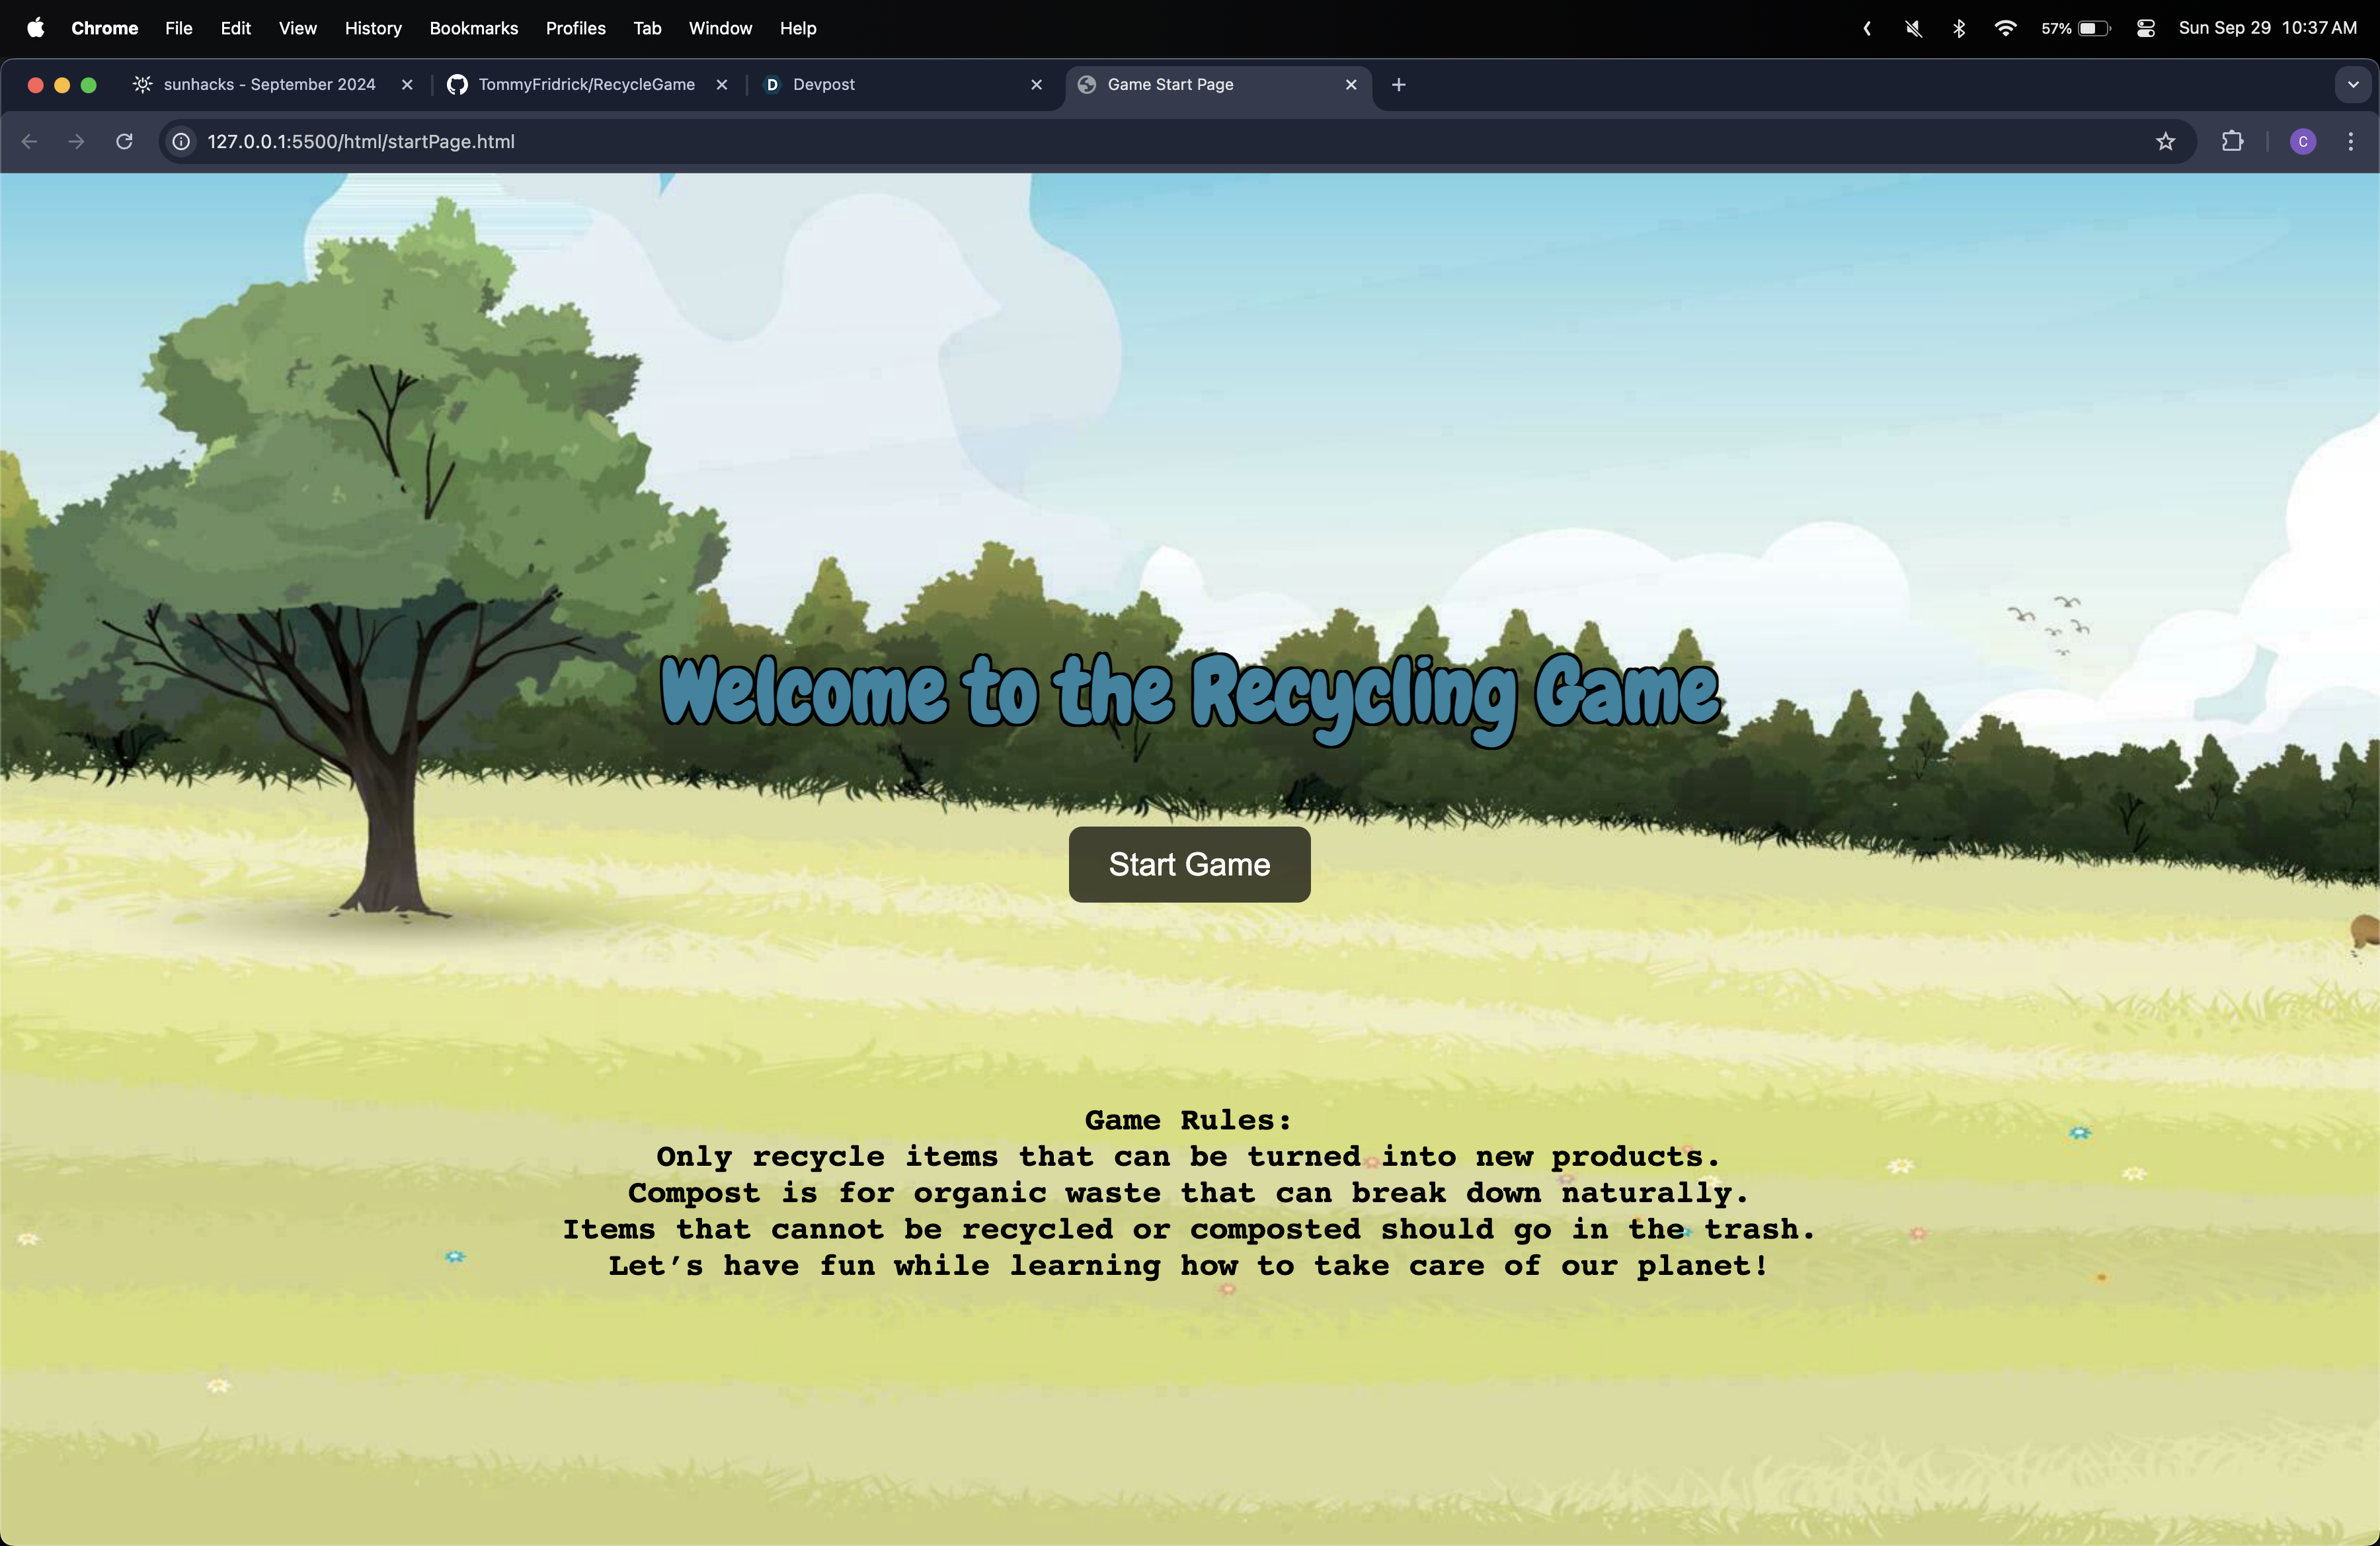Switch to TommyFridrick/RecycleGame tab
Viewport: 2380px width, 1546px height.
click(x=586, y=85)
